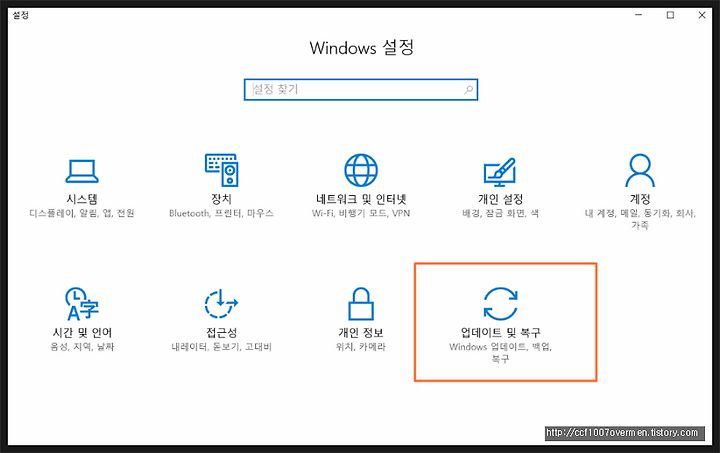Open the 개인 설정 paintbrush icon

pos(500,171)
